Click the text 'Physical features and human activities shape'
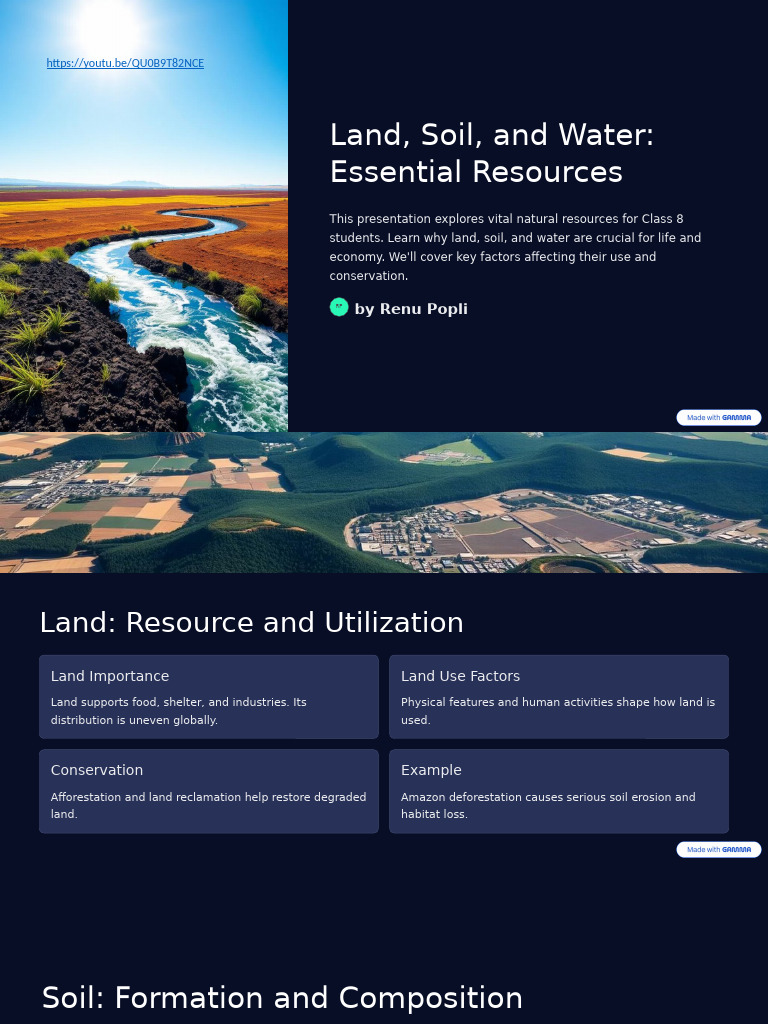The image size is (768, 1024). (x=525, y=702)
